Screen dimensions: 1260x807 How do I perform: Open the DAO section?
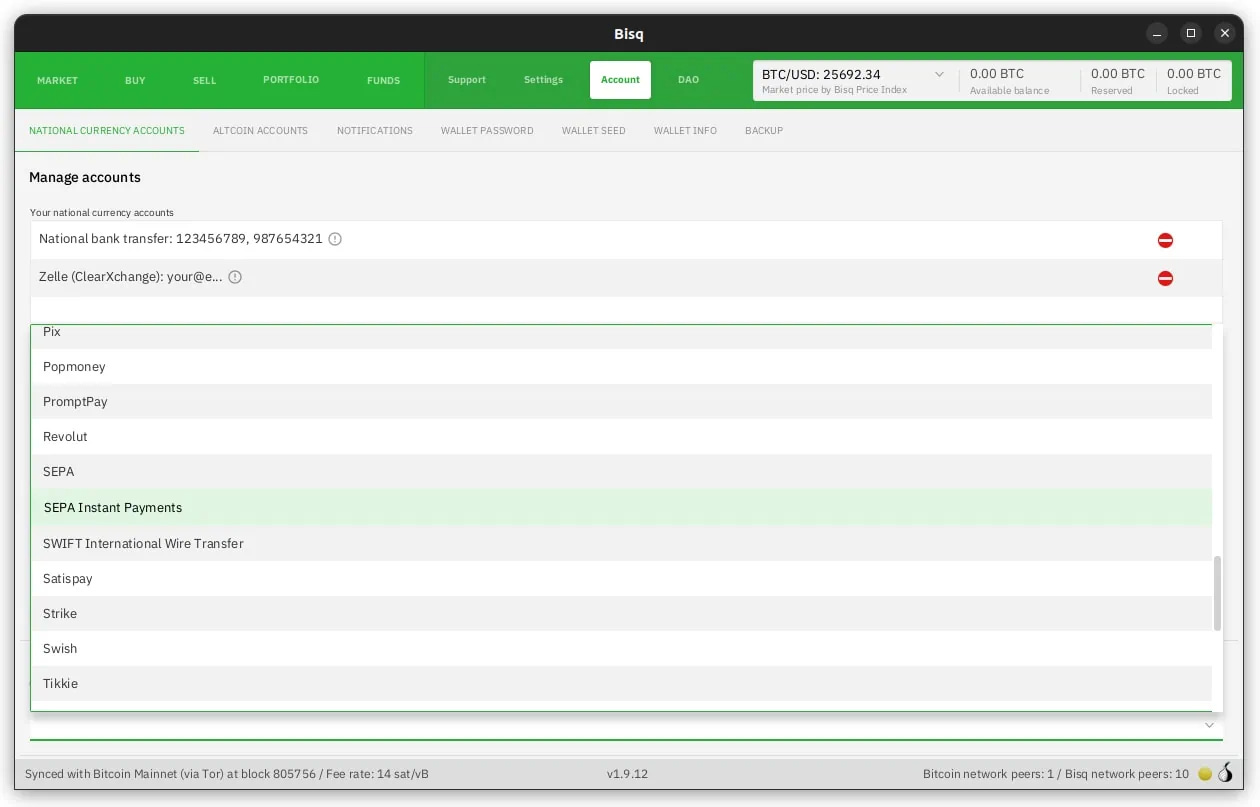pos(688,80)
